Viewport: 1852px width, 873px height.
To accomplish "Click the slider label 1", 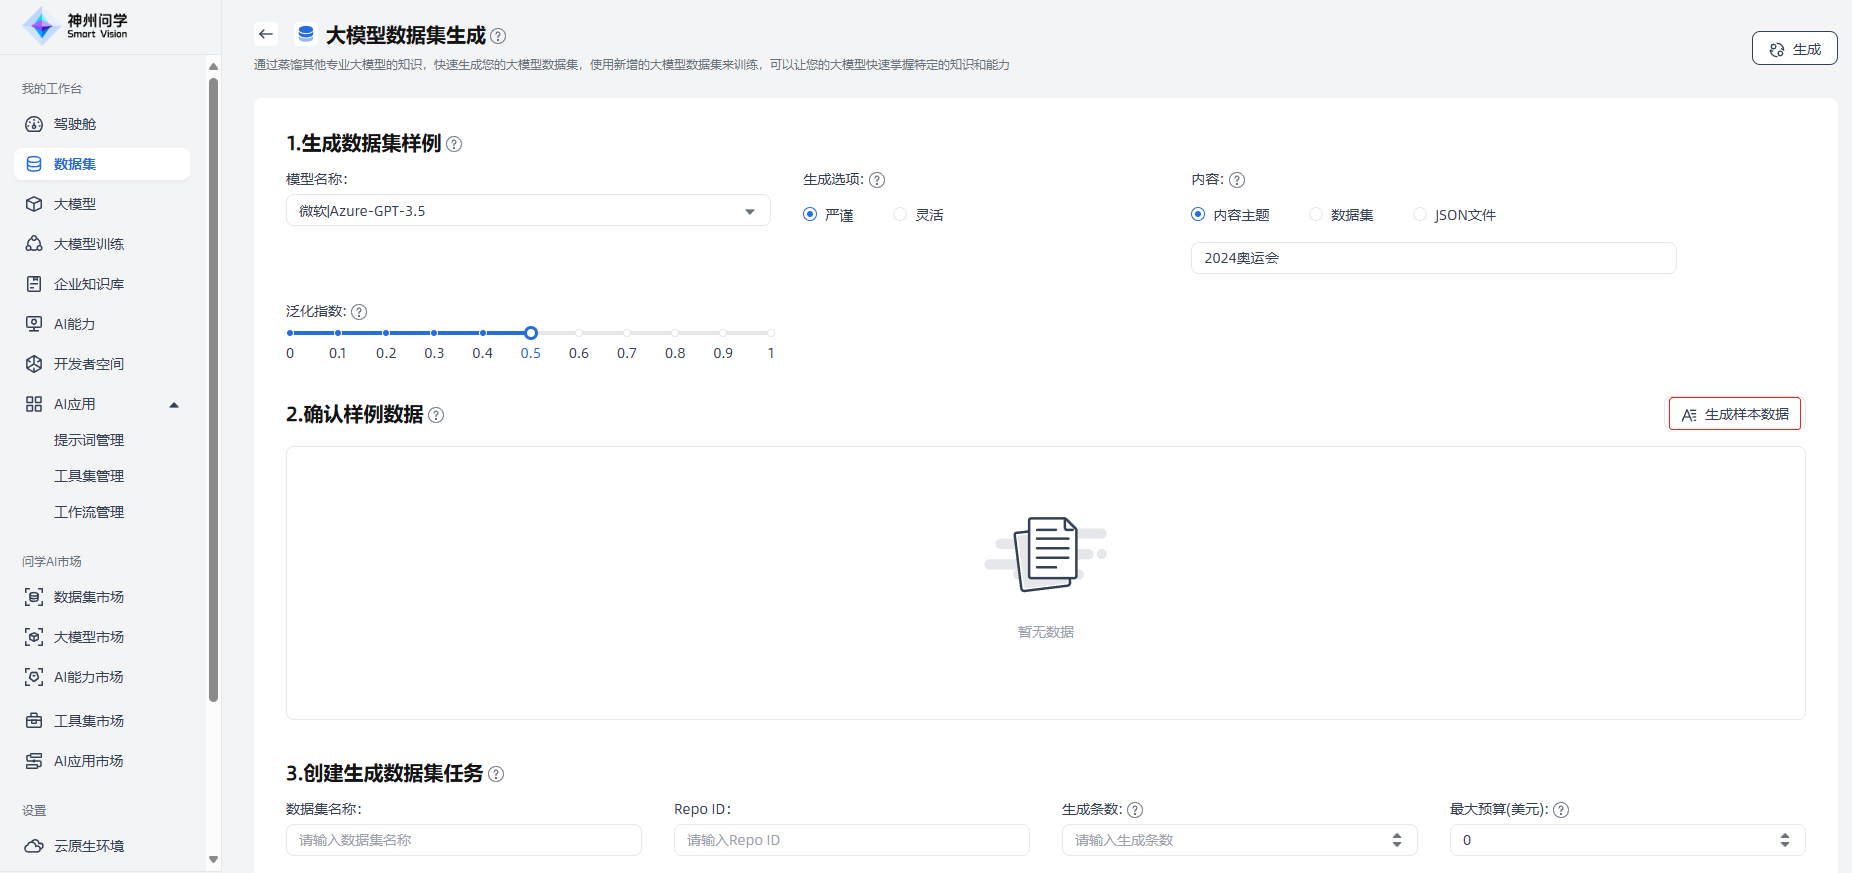I will (x=771, y=353).
